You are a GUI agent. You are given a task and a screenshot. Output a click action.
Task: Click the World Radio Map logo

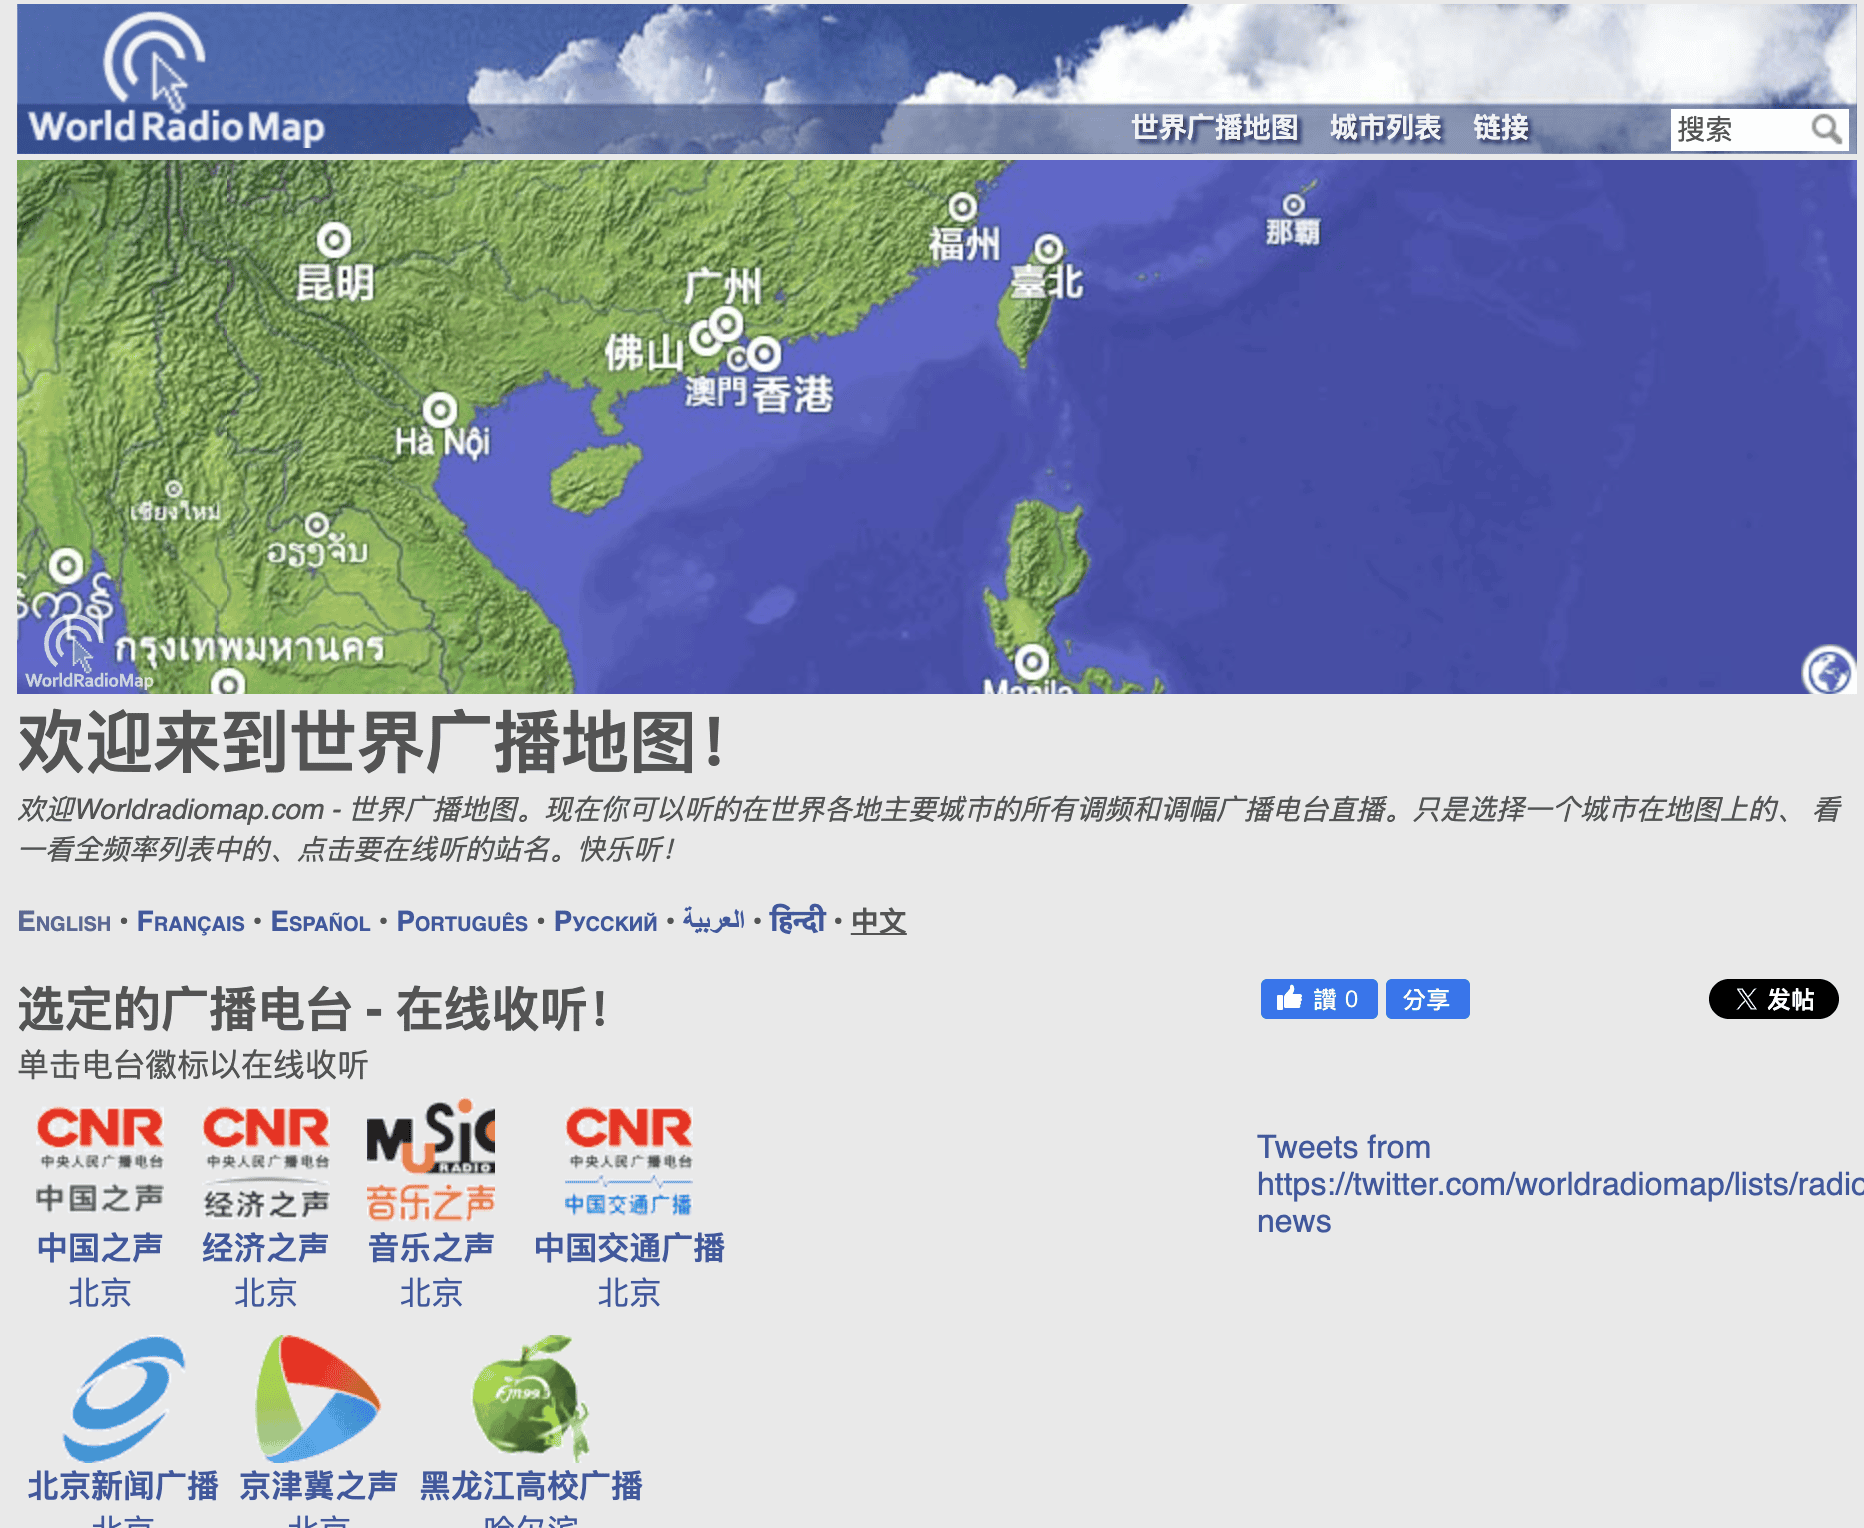point(176,82)
